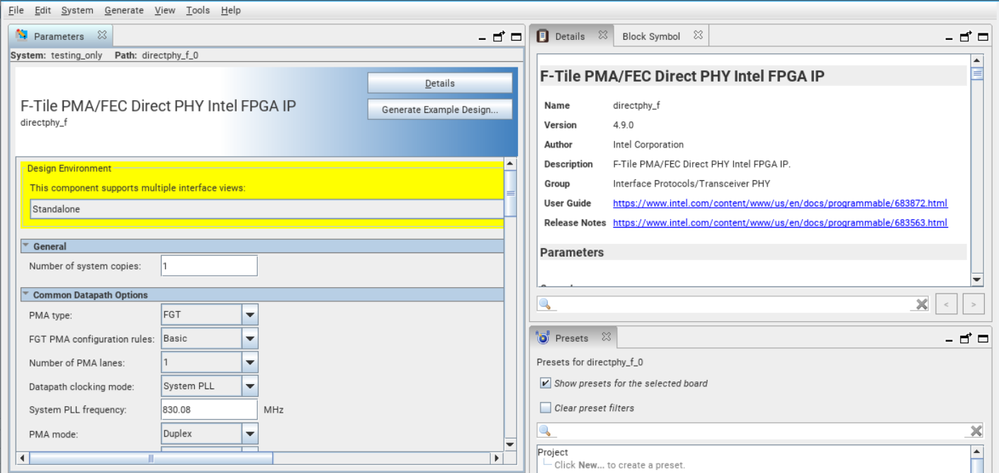Close the Block Symbol tab

[698, 35]
